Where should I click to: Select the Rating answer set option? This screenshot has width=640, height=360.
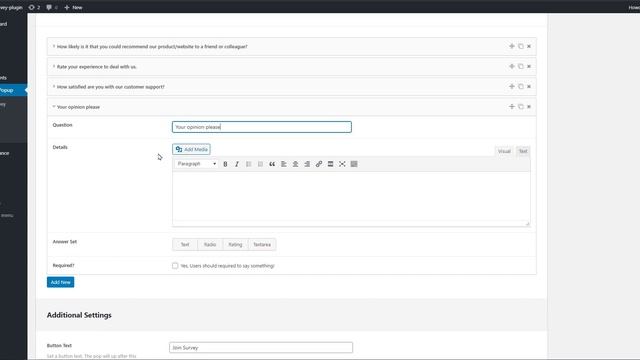tap(235, 244)
